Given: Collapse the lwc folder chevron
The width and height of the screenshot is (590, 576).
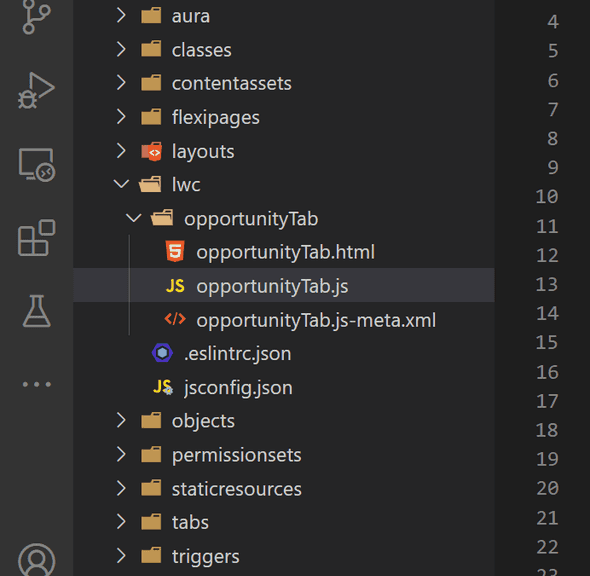Looking at the screenshot, I should point(121,184).
